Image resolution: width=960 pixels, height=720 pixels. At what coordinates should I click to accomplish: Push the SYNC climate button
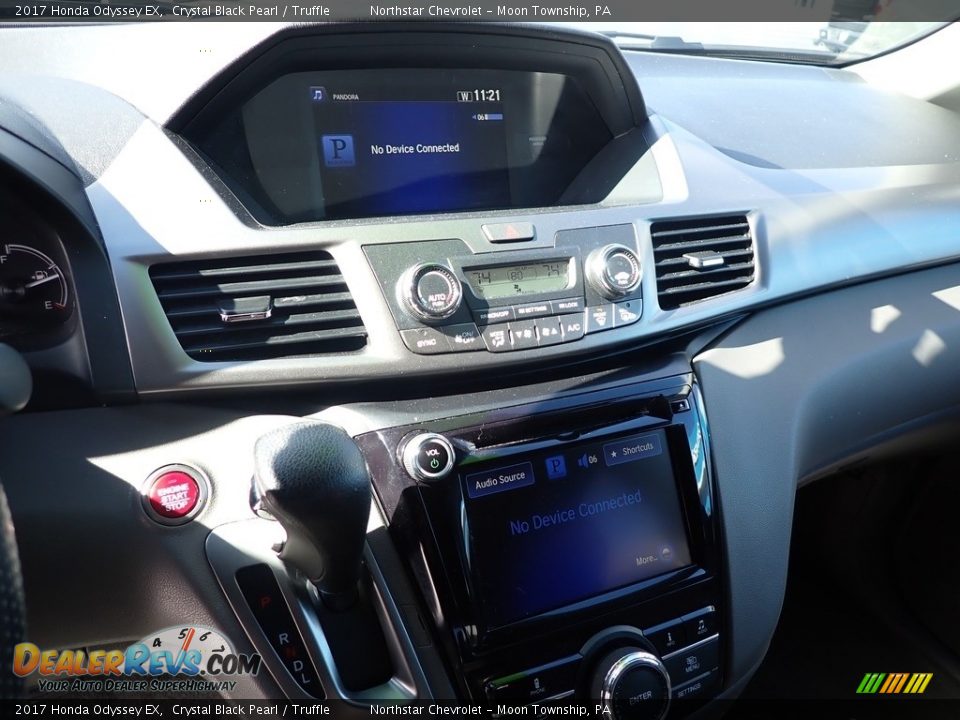click(x=425, y=342)
